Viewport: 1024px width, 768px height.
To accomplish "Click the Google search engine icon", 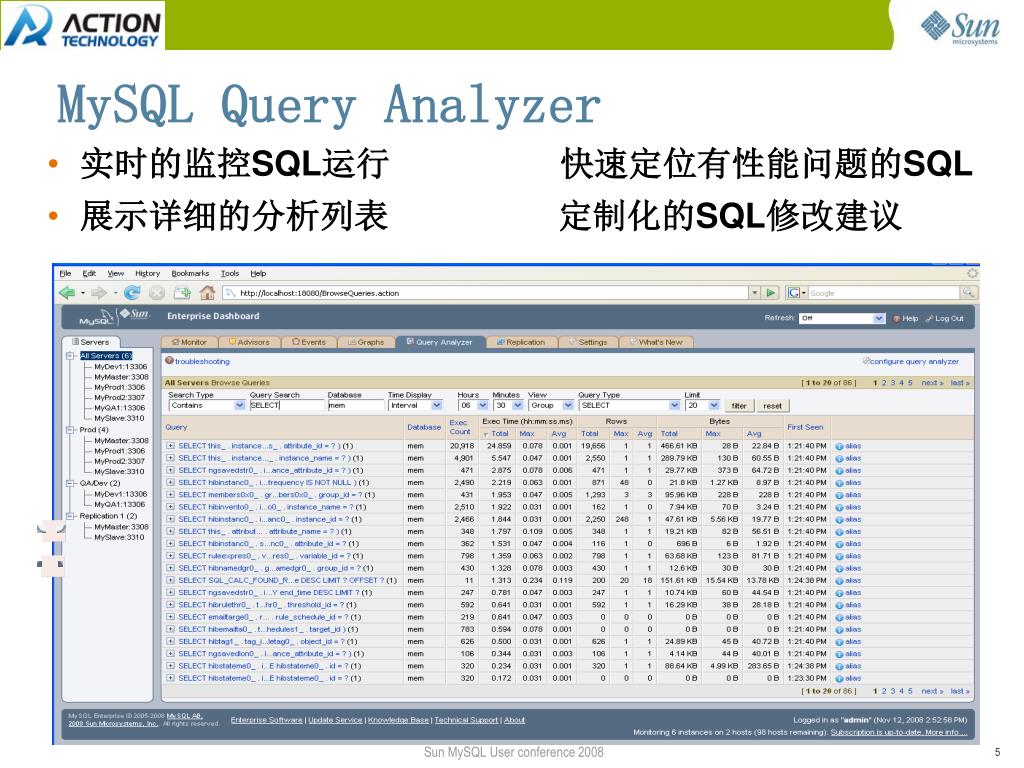I will click(793, 293).
